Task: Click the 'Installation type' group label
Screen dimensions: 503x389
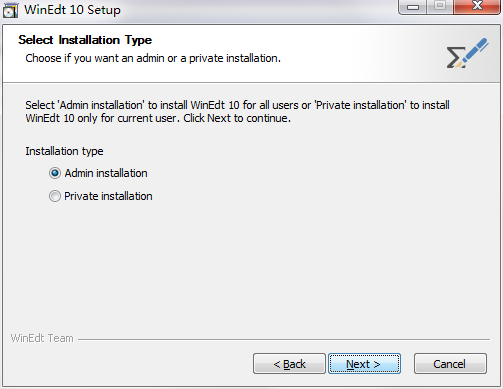Action: pyautogui.click(x=64, y=151)
